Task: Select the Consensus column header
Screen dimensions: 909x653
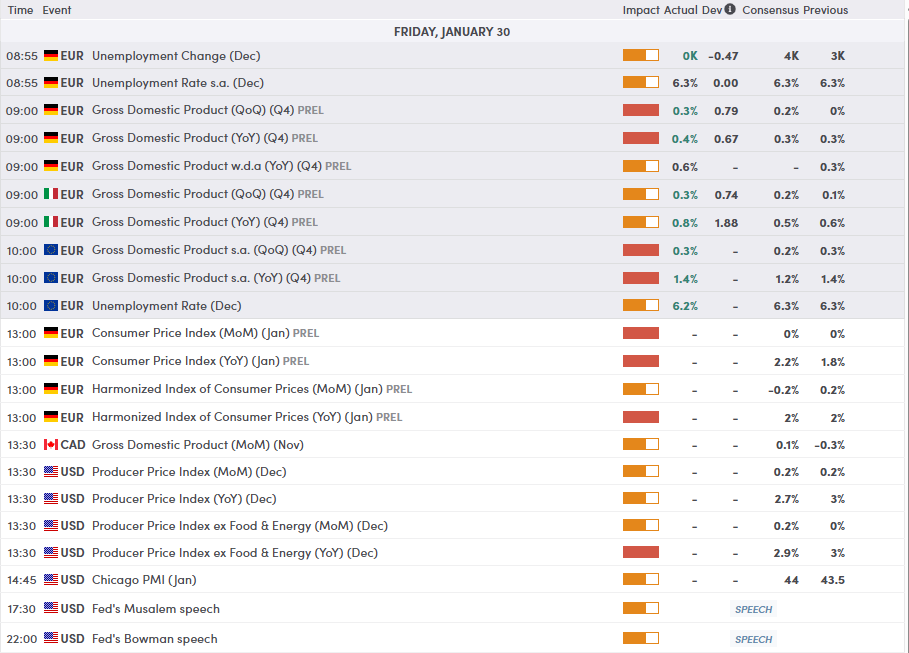Action: (770, 10)
